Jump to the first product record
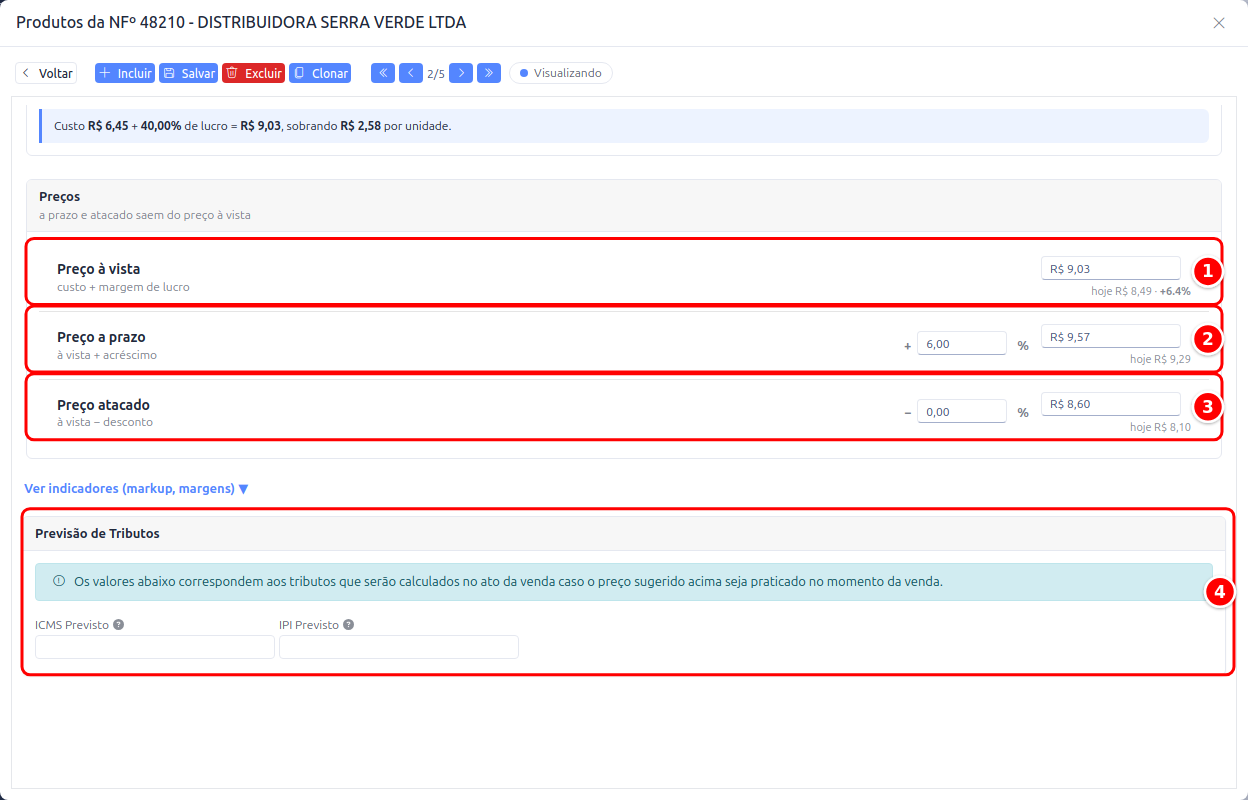This screenshot has width=1248, height=800. point(383,73)
